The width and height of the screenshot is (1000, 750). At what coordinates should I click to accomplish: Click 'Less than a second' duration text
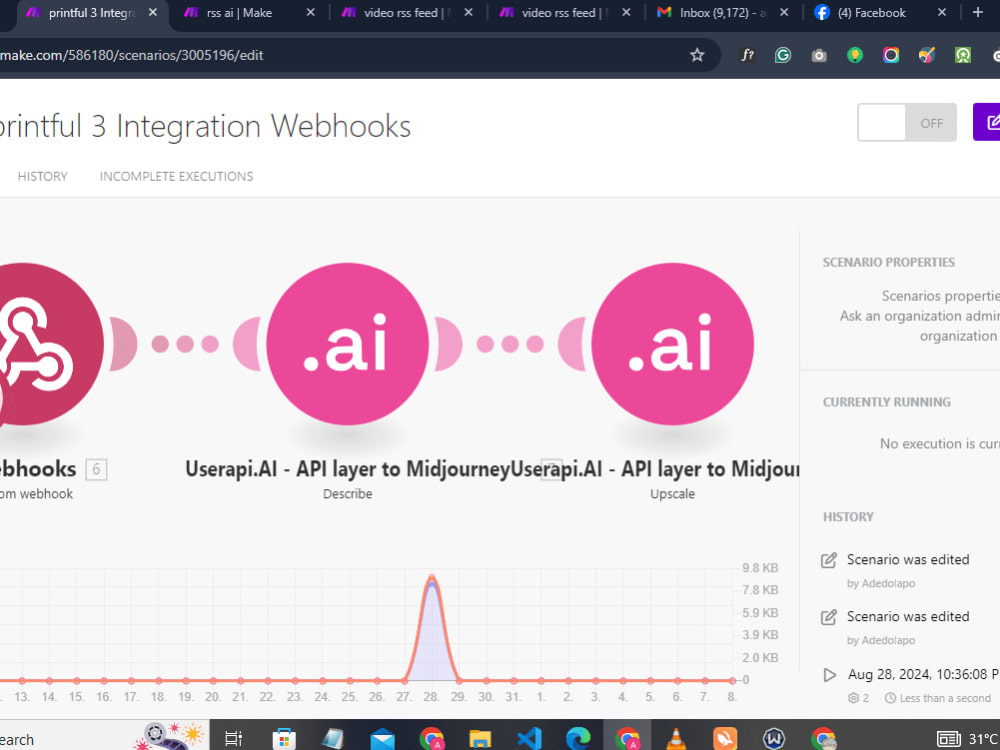945,698
